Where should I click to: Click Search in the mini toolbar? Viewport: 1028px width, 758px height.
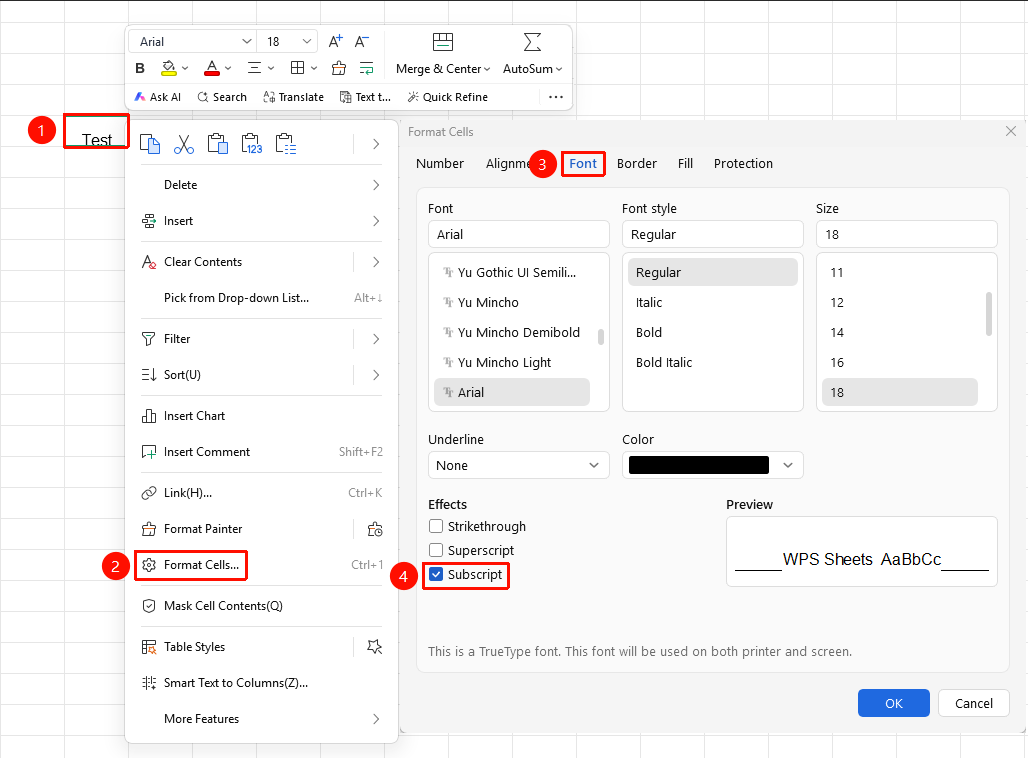click(222, 97)
